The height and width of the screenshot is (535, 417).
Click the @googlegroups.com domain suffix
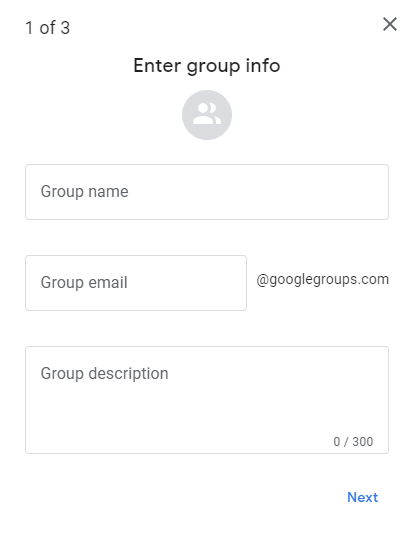[x=322, y=279]
